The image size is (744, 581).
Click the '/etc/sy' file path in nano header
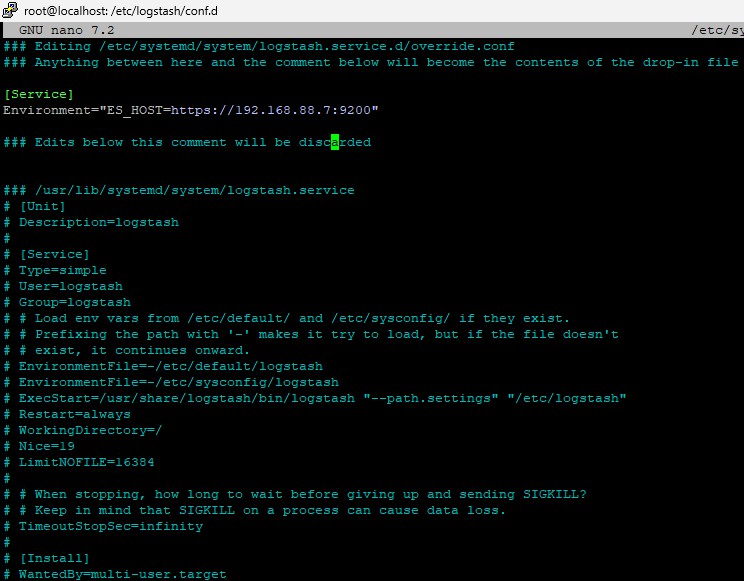pos(717,30)
